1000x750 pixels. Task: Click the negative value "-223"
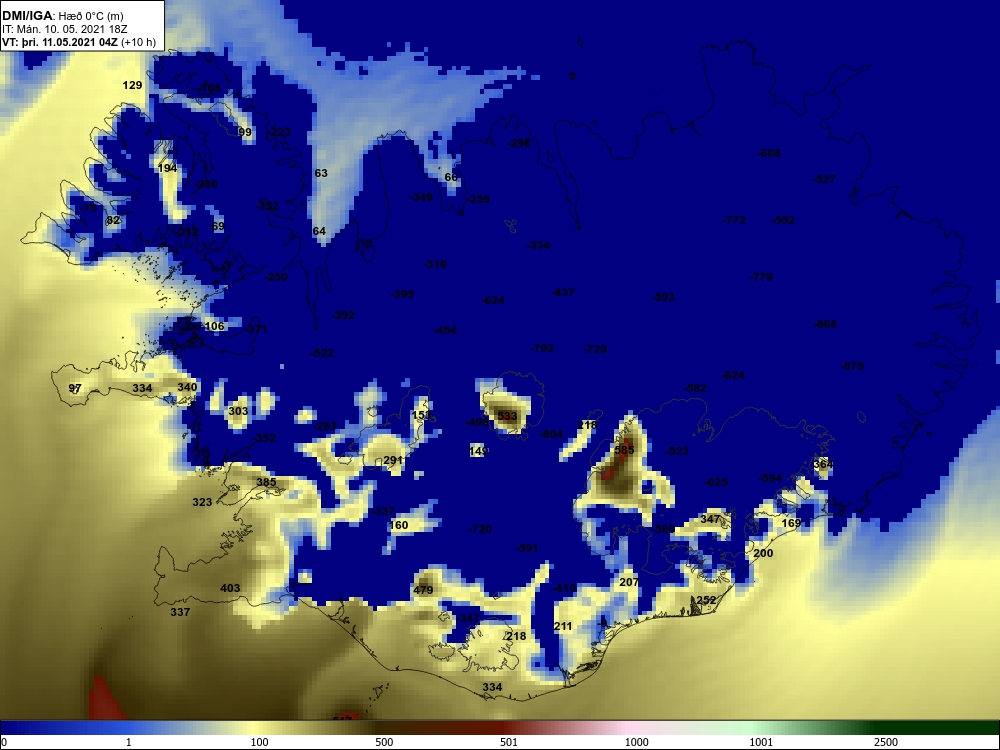(x=279, y=133)
